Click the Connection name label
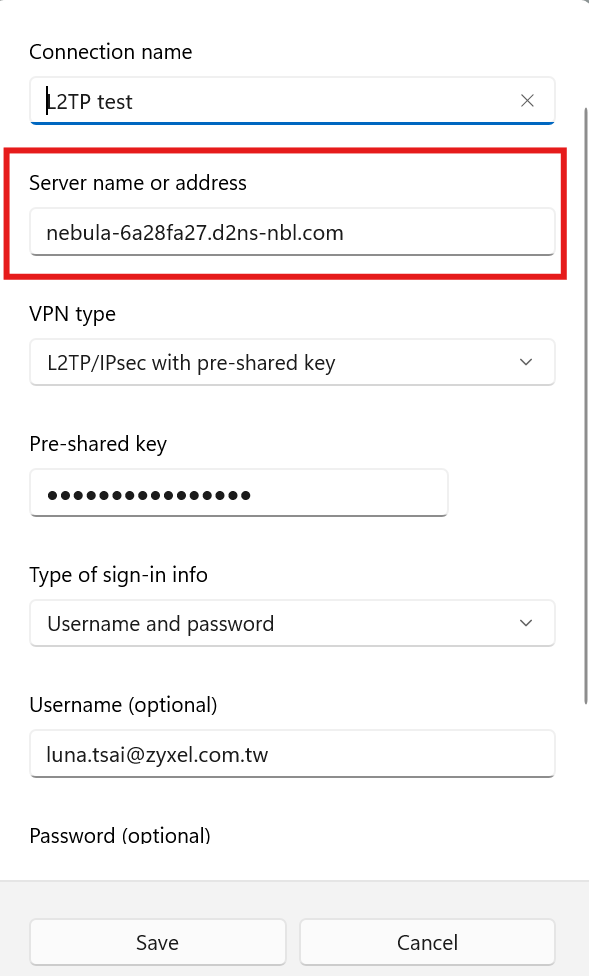This screenshot has height=976, width=589. tap(111, 52)
